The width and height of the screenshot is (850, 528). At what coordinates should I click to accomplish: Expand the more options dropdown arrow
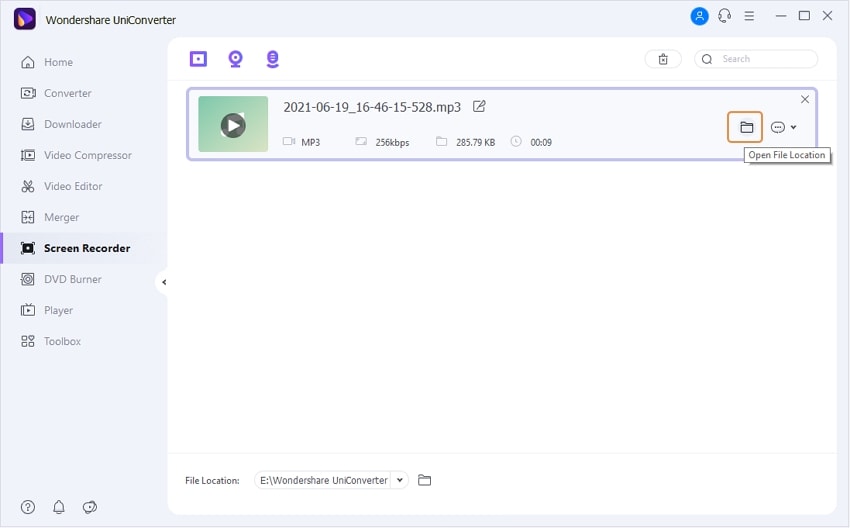(x=794, y=127)
